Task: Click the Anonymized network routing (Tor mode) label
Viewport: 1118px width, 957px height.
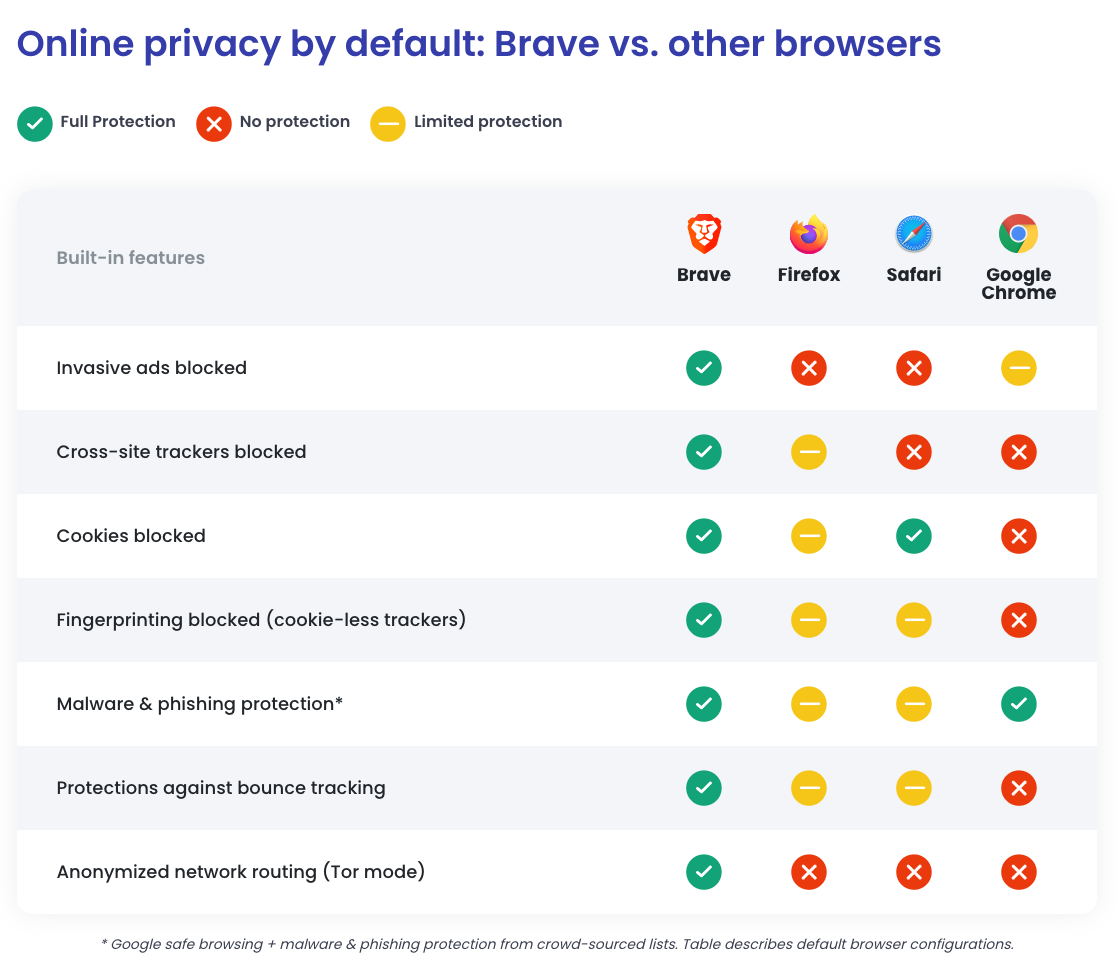Action: (x=240, y=871)
